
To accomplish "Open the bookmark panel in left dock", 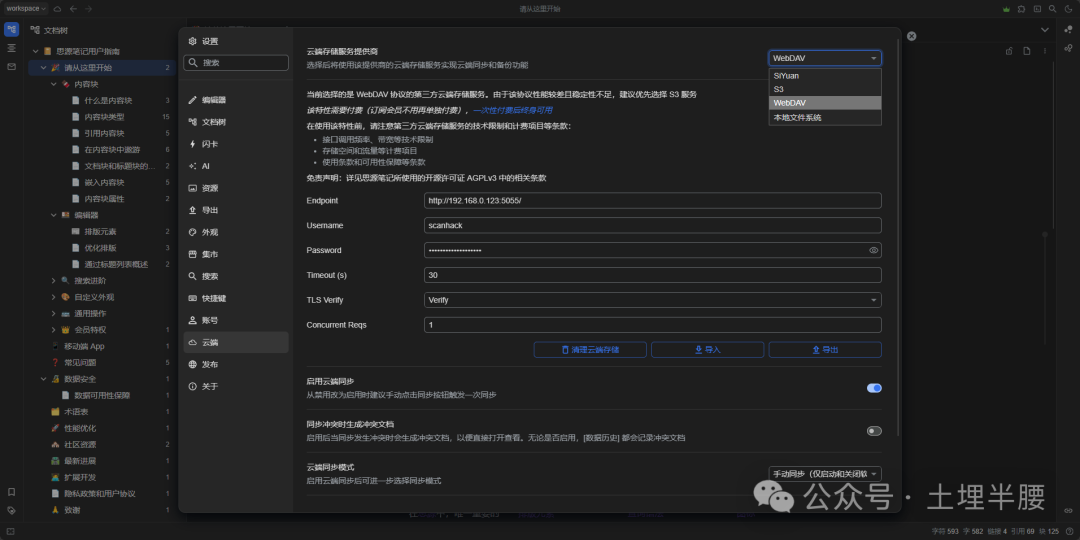I will tap(11, 492).
